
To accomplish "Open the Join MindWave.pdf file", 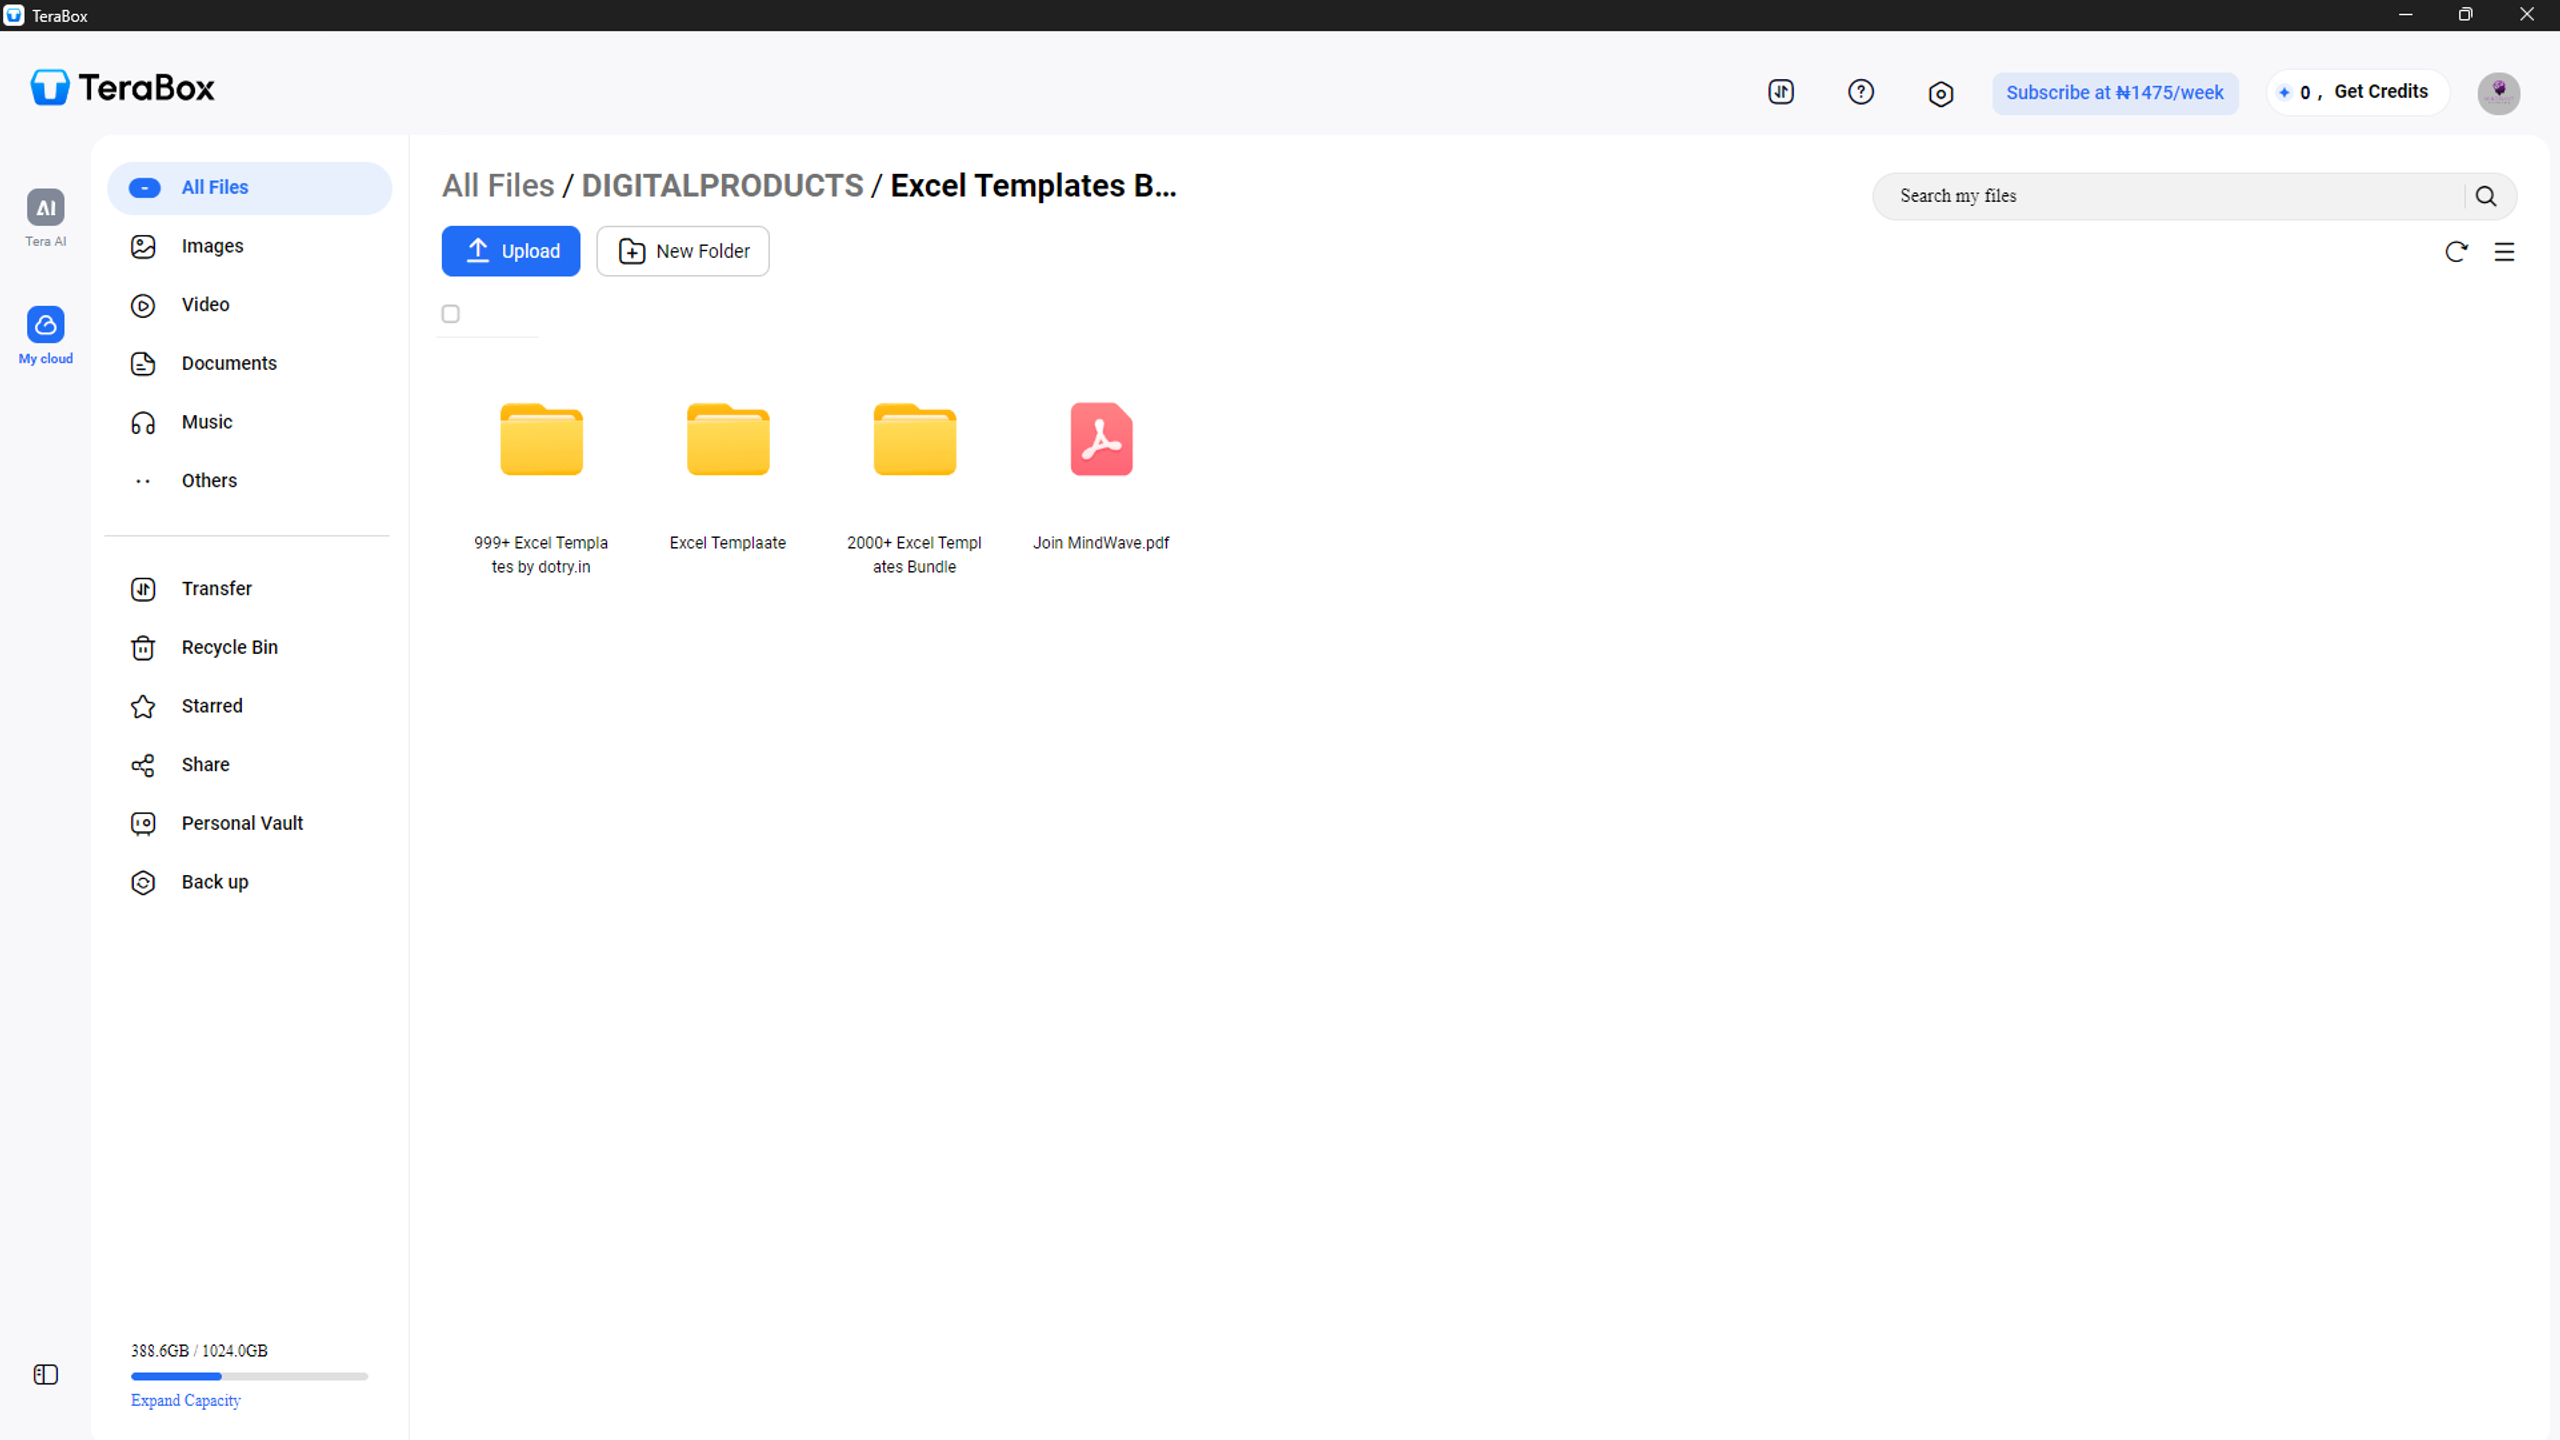I will 1101,478.
